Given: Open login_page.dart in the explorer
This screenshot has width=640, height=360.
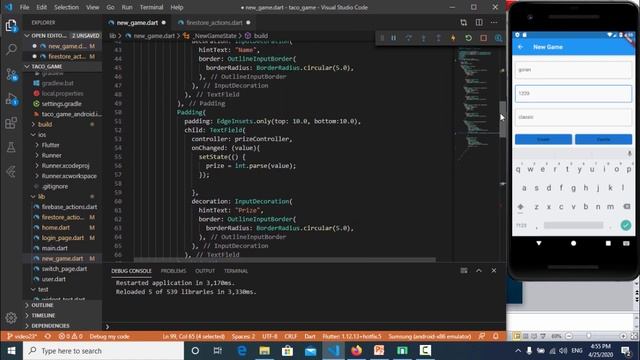Looking at the screenshot, I should (62, 238).
